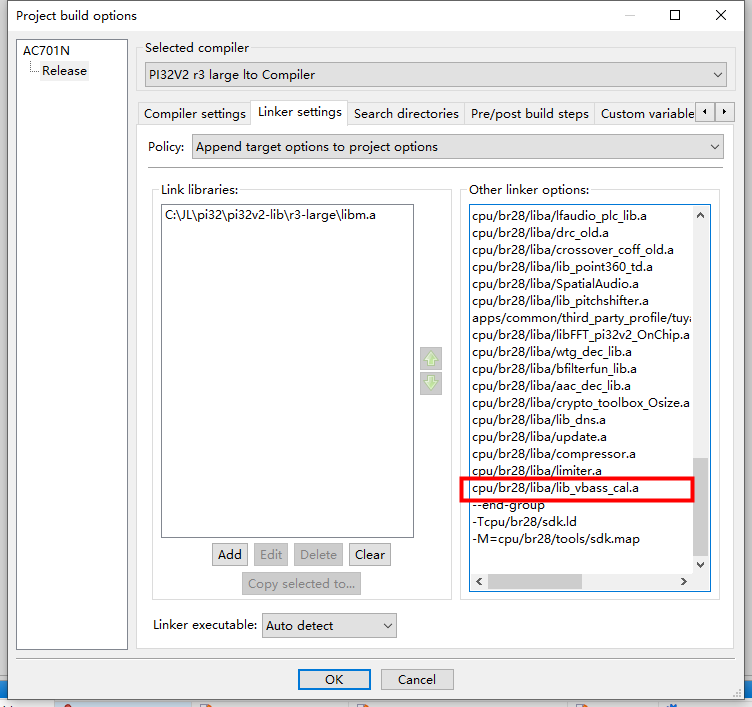Click the crossover_coff_old.a line
Viewport: 752px width, 707px height.
(x=573, y=250)
